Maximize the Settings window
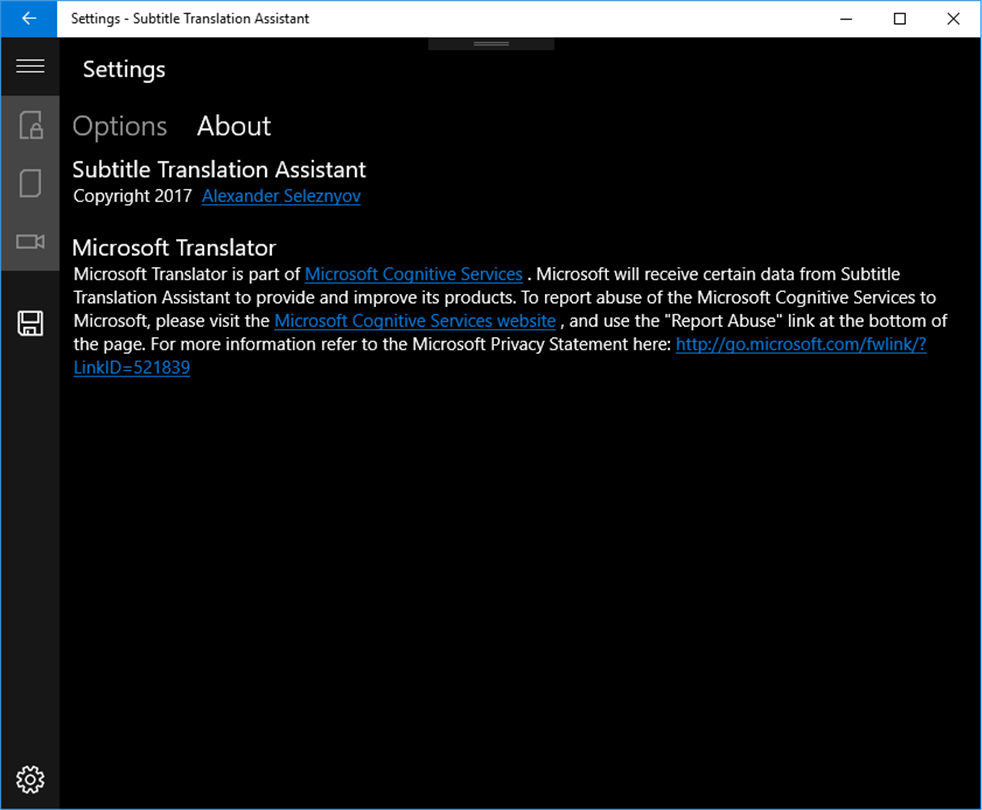Screen dimensions: 982x810 [900, 19]
